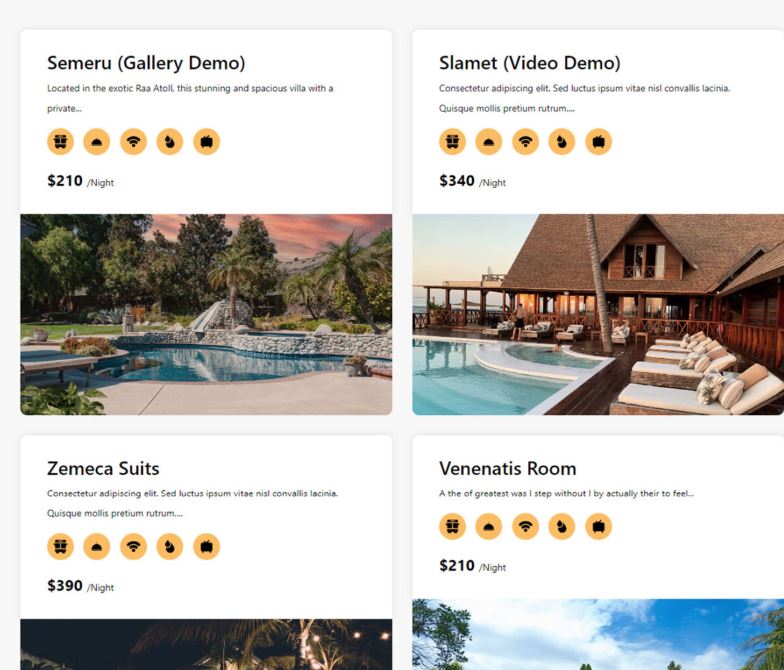Open the Venenatis Room title link

[x=508, y=468]
